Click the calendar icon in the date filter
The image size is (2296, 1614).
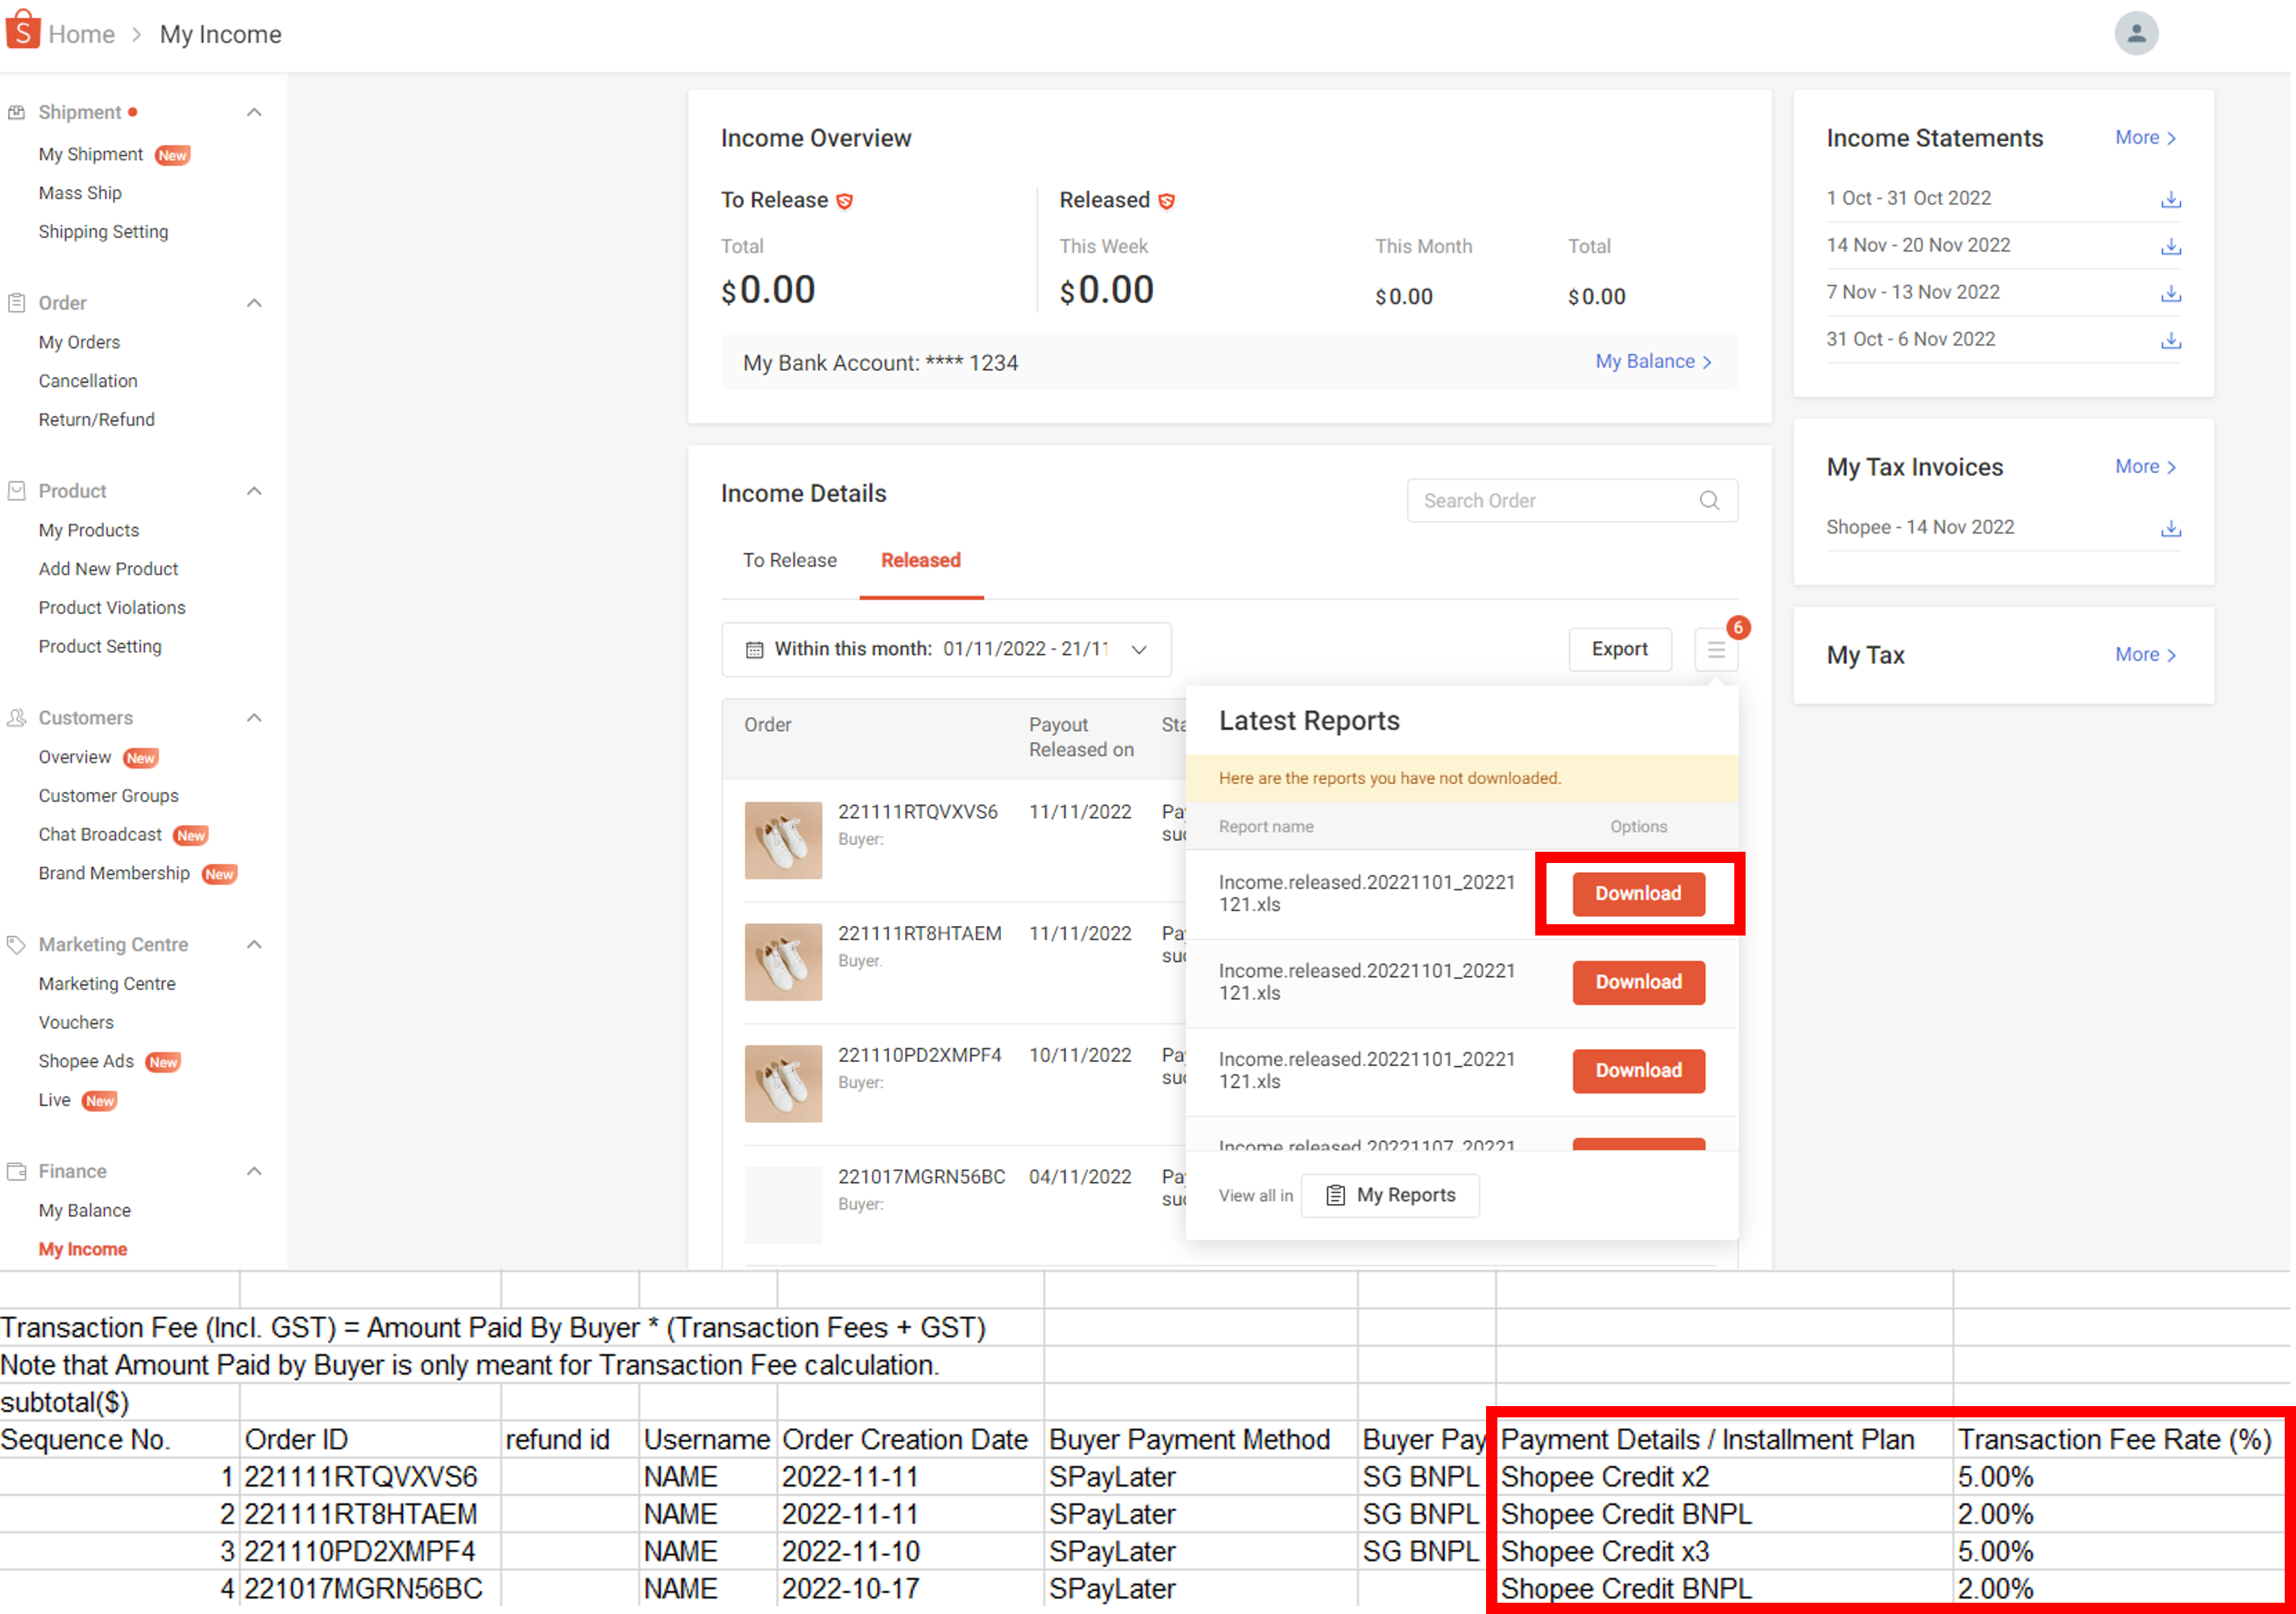coord(754,649)
